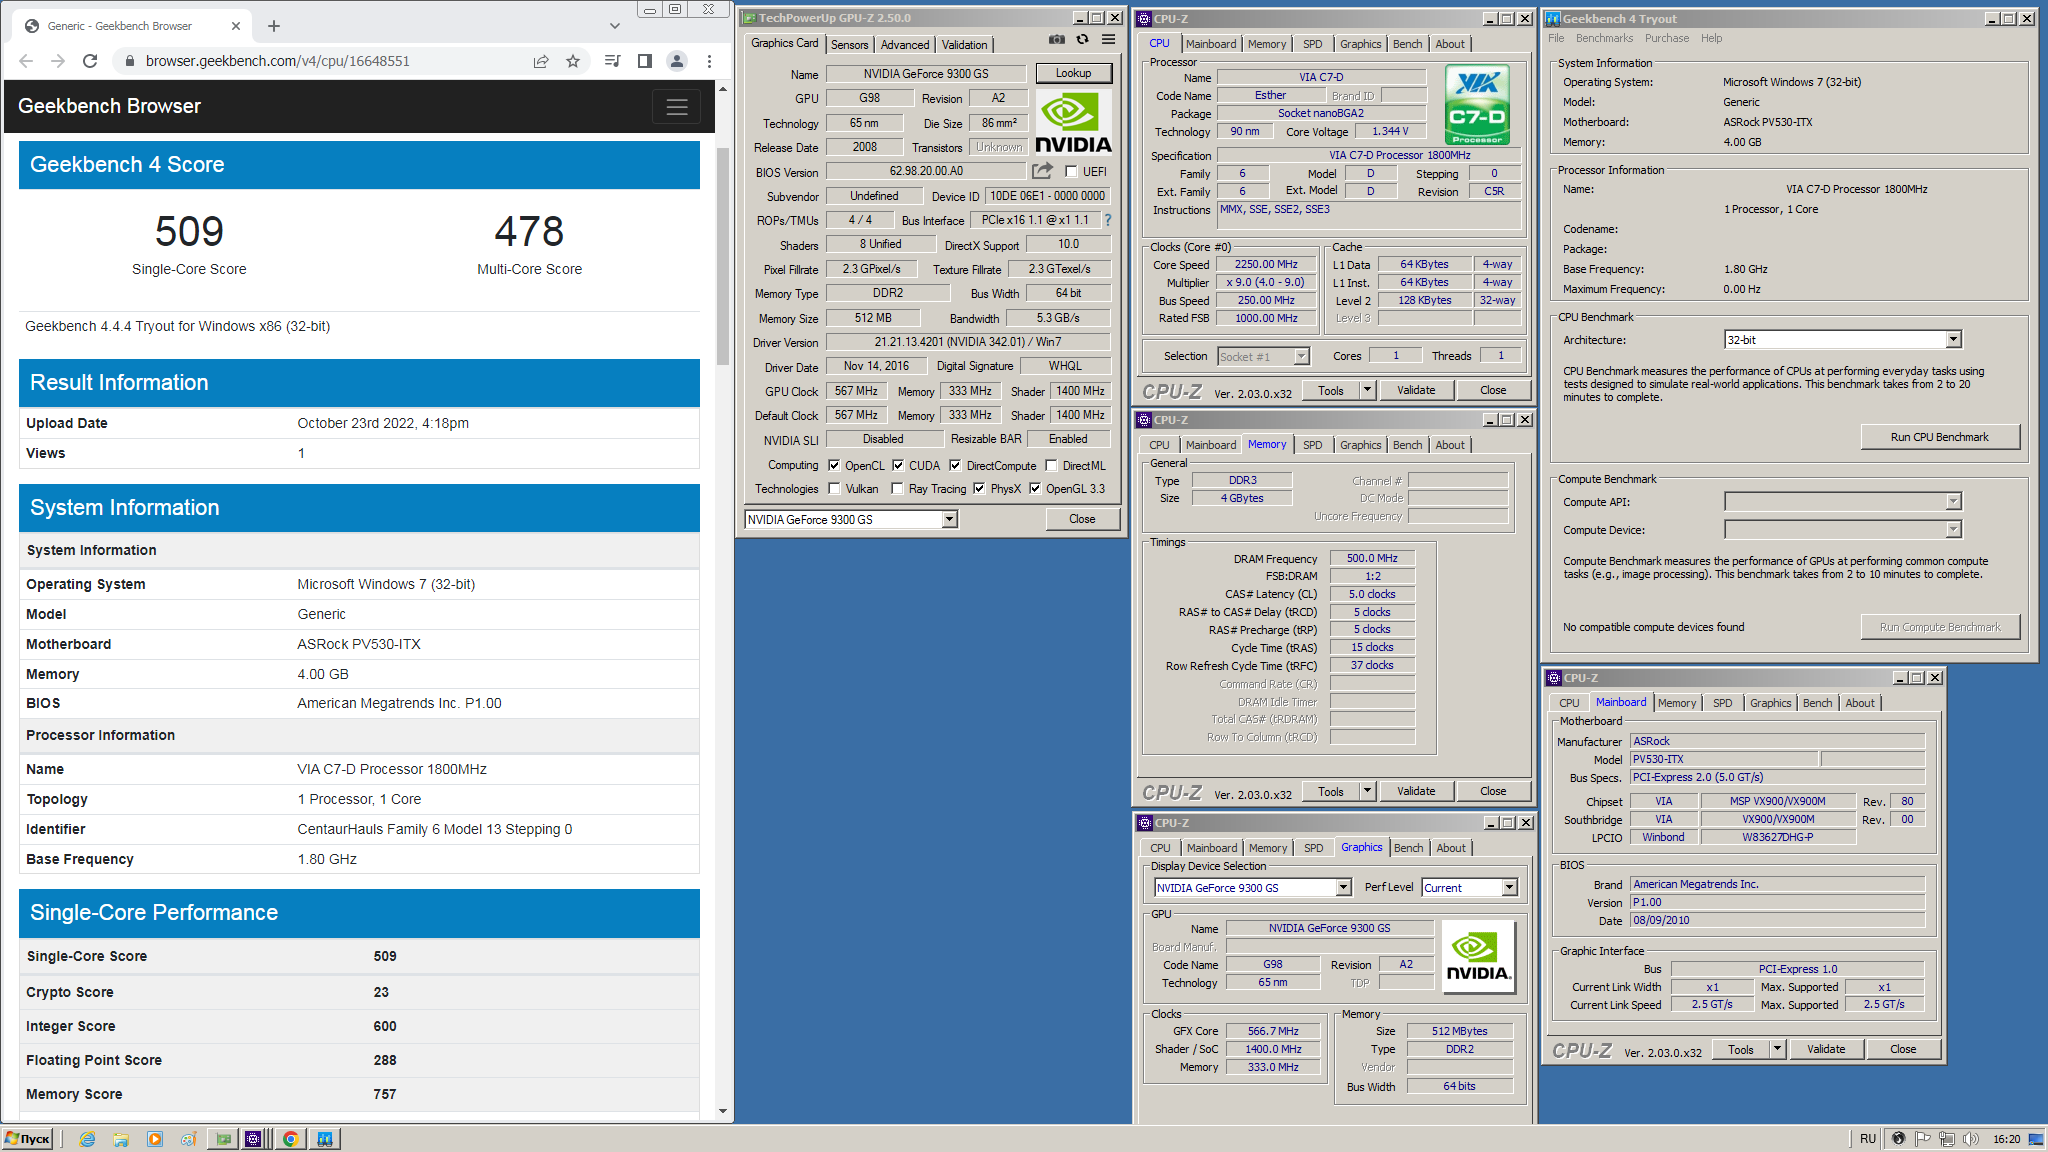Click the VIA C7-D processor logo
Viewport: 2048px width, 1152px height.
tap(1477, 104)
